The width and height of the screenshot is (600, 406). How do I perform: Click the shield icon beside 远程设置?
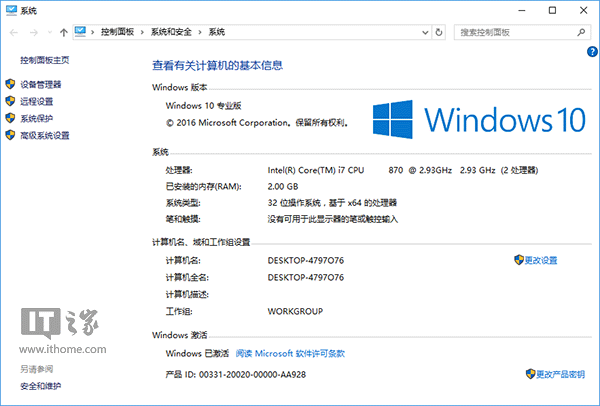(11, 102)
